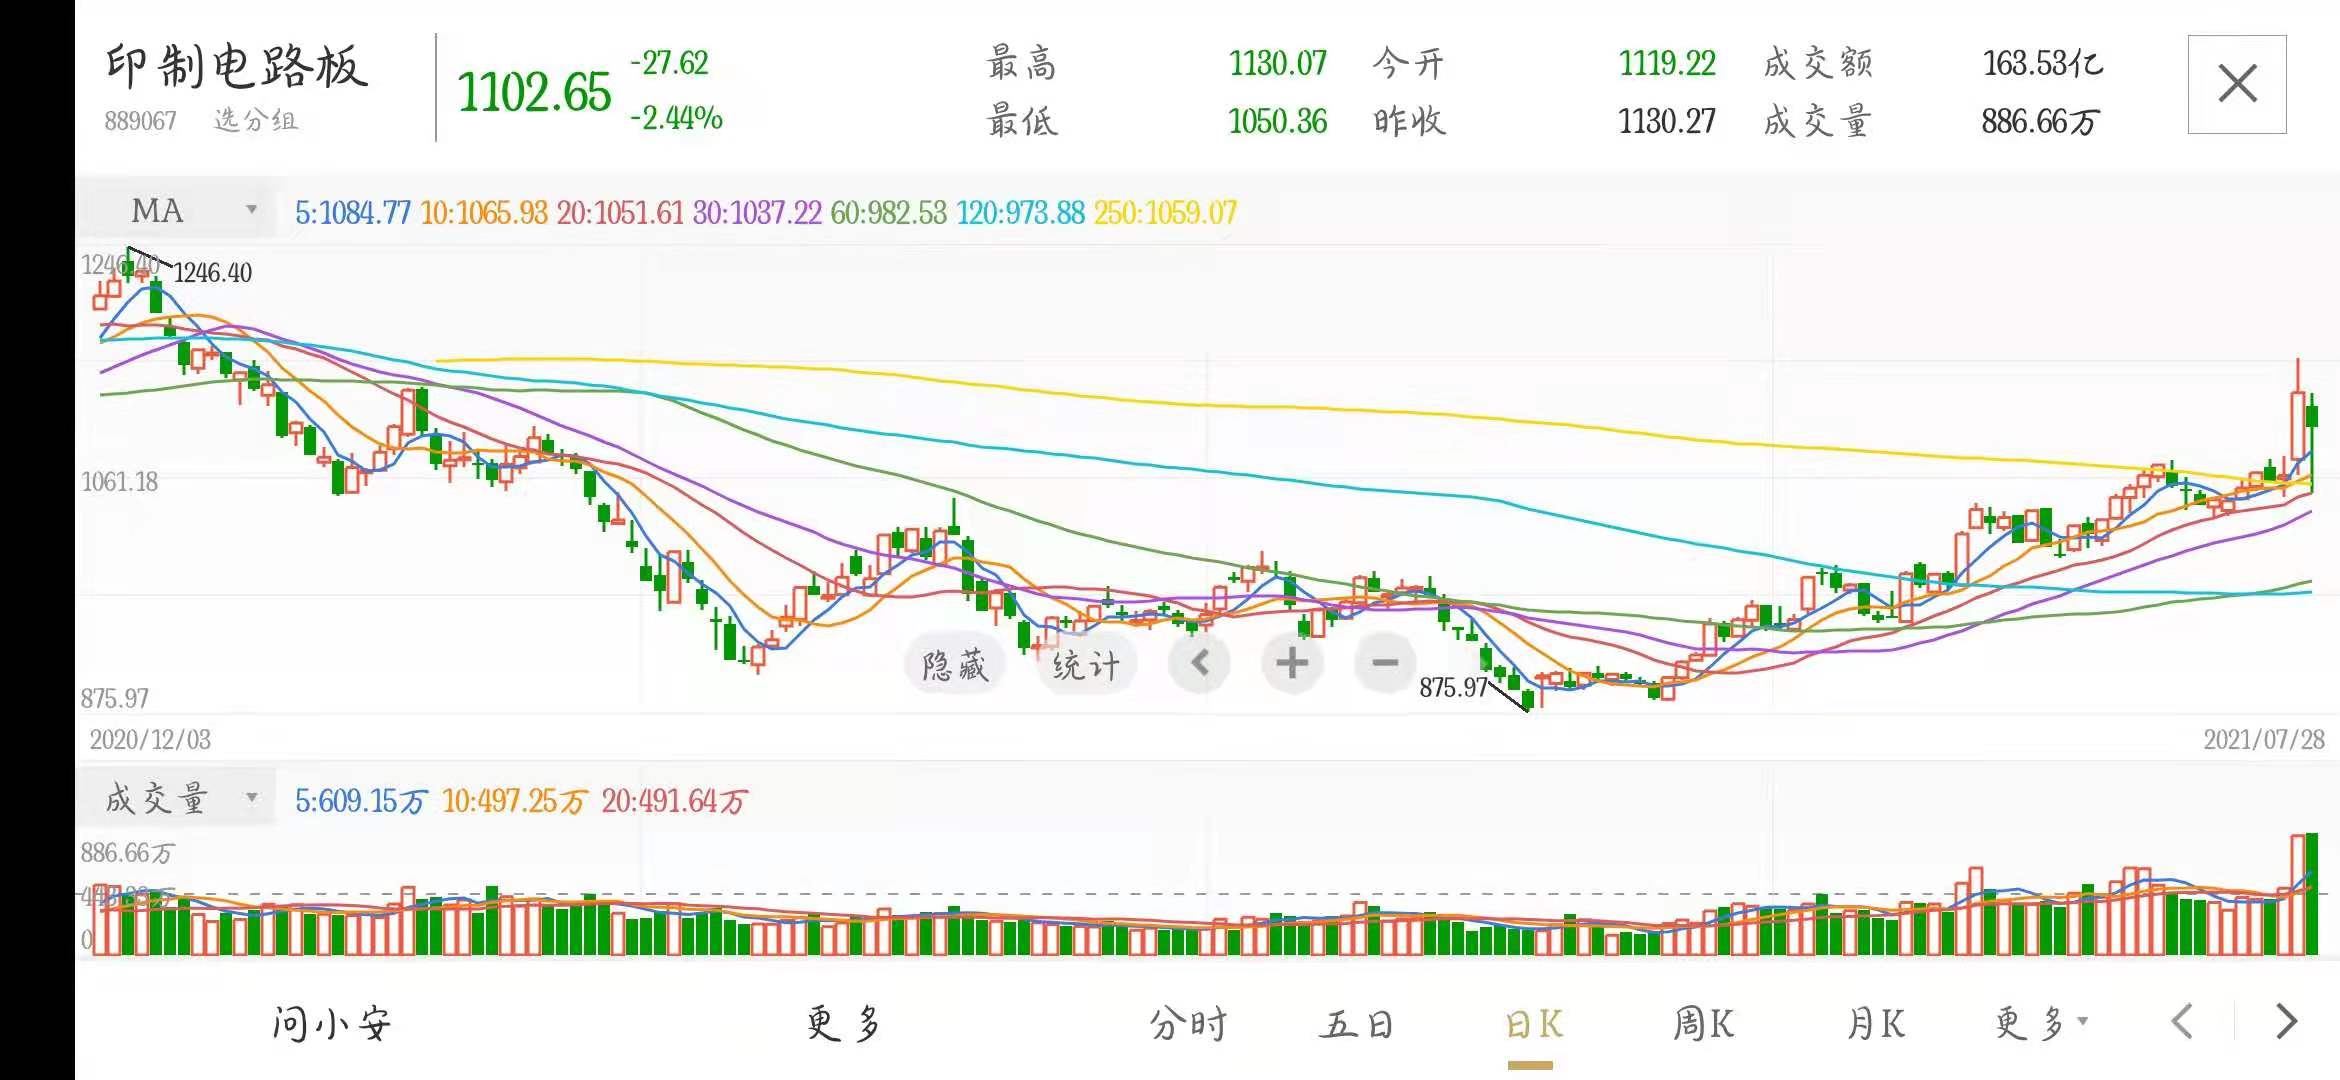Switch to the 周K tab
Viewport: 2340px width, 1080px height.
[1703, 1023]
